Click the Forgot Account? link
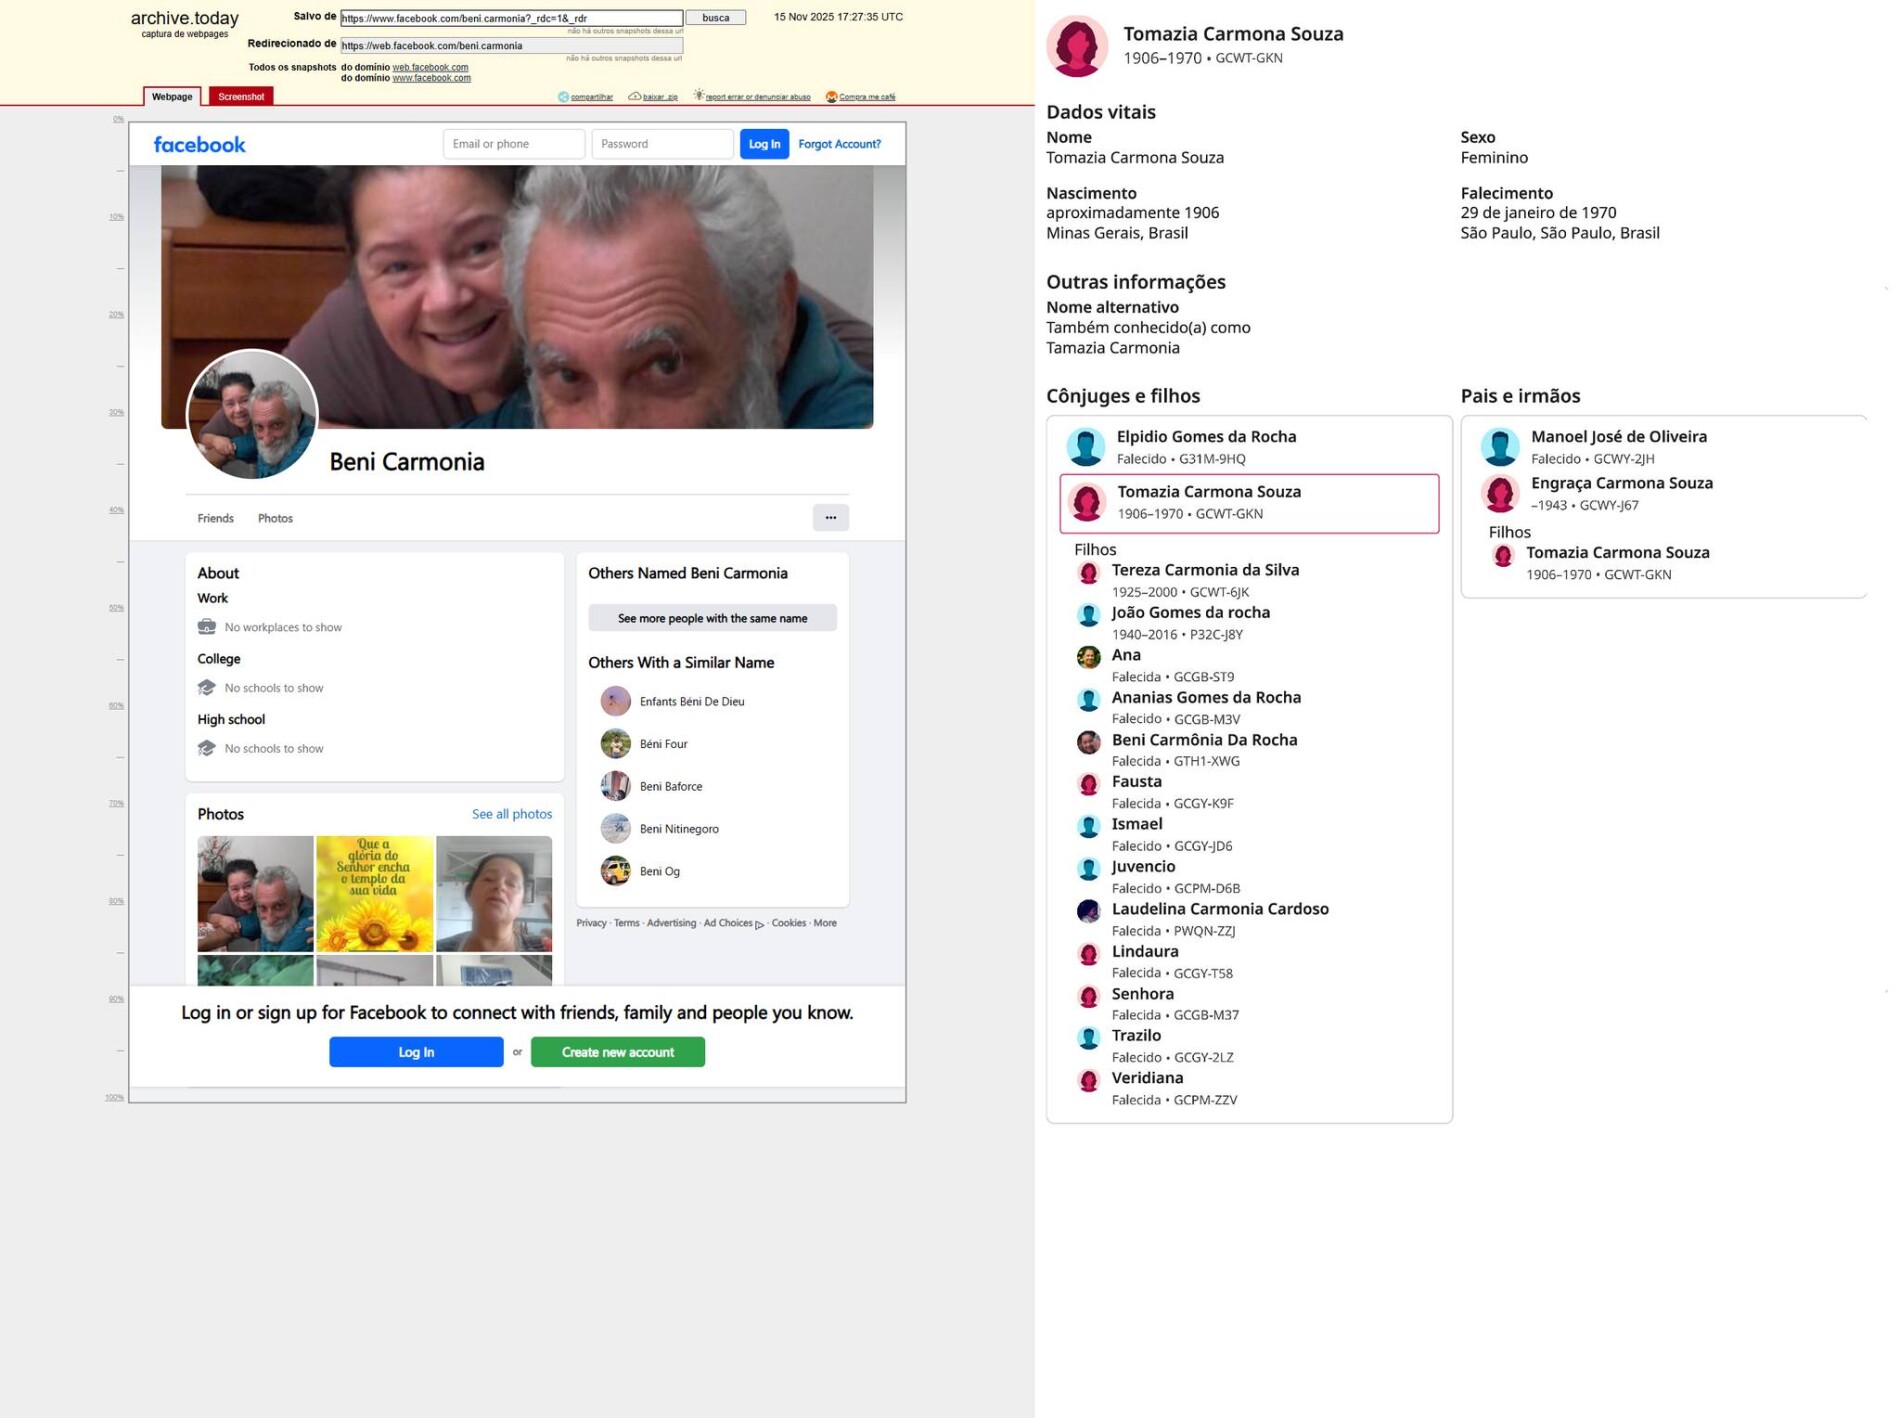 [x=839, y=144]
